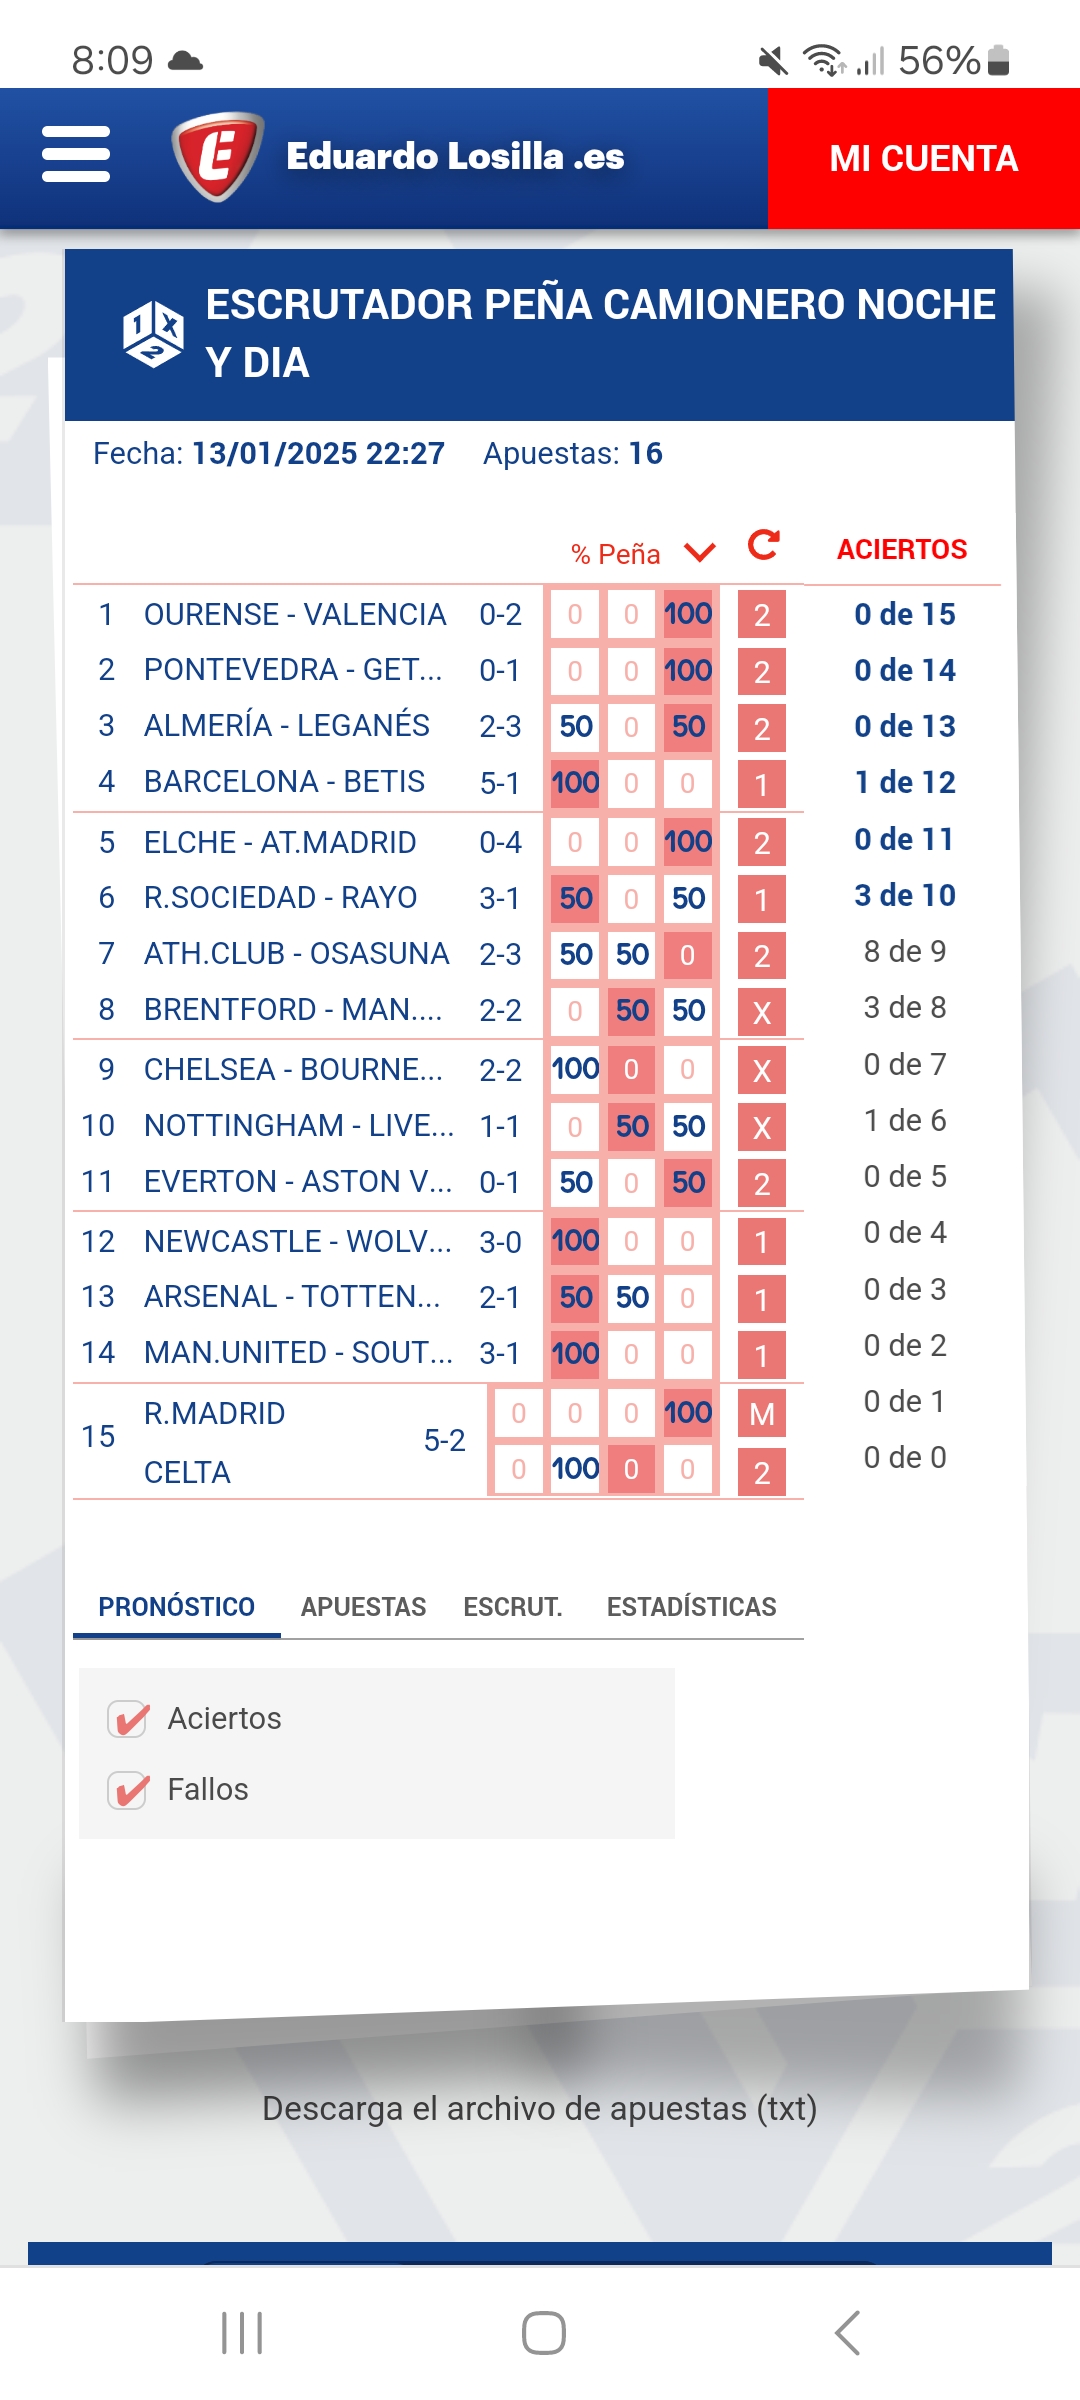The width and height of the screenshot is (1080, 2400).
Task: Click the red refresh arrow icon
Action: pos(764,545)
